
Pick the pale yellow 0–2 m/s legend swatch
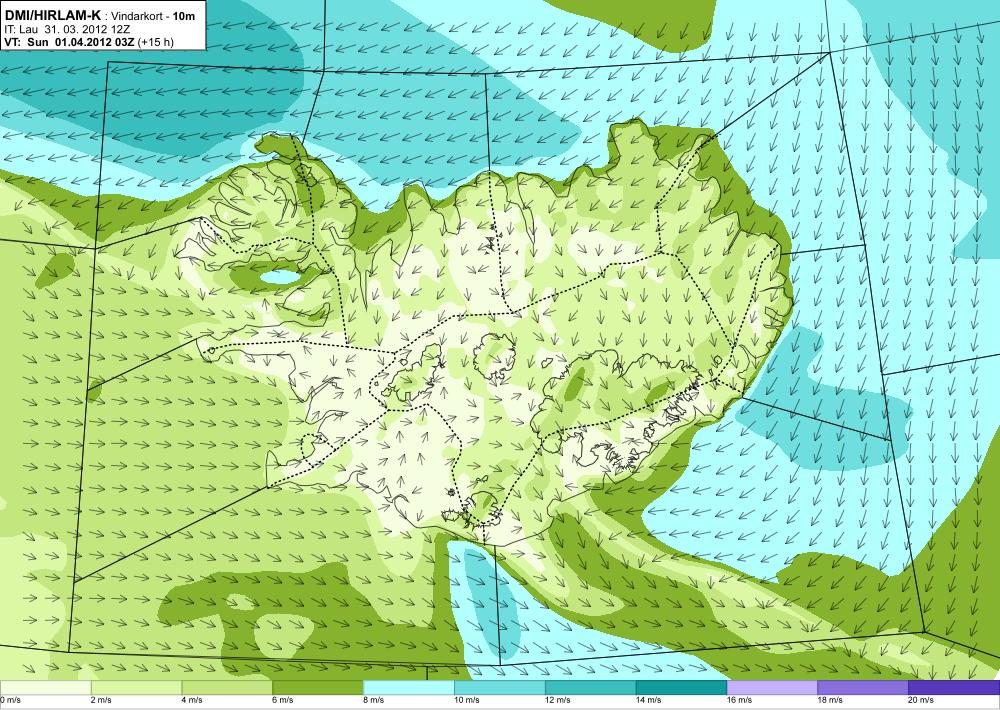[45, 688]
